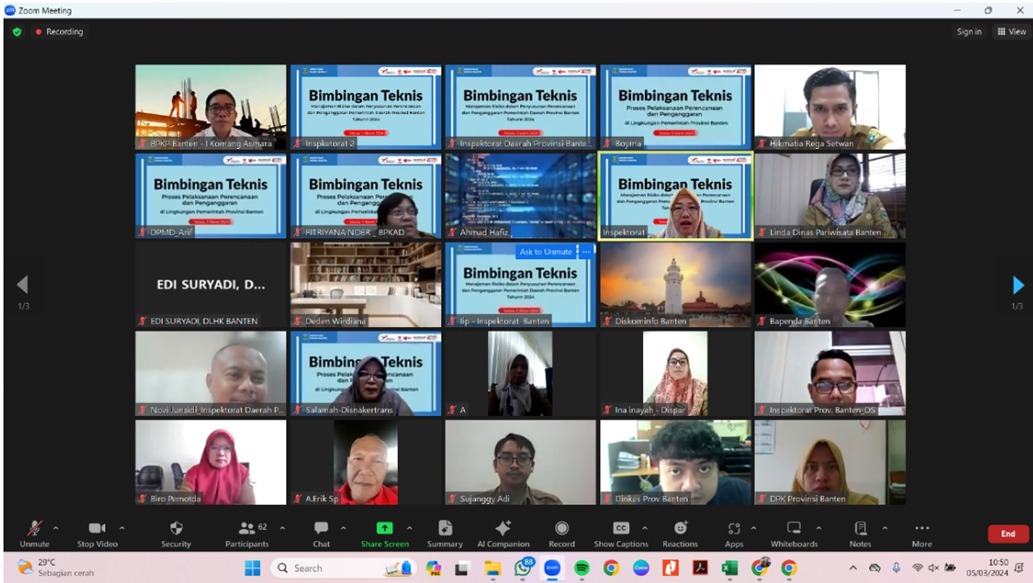The width and height of the screenshot is (1033, 583).
Task: Stop the video camera
Action: coord(97,530)
